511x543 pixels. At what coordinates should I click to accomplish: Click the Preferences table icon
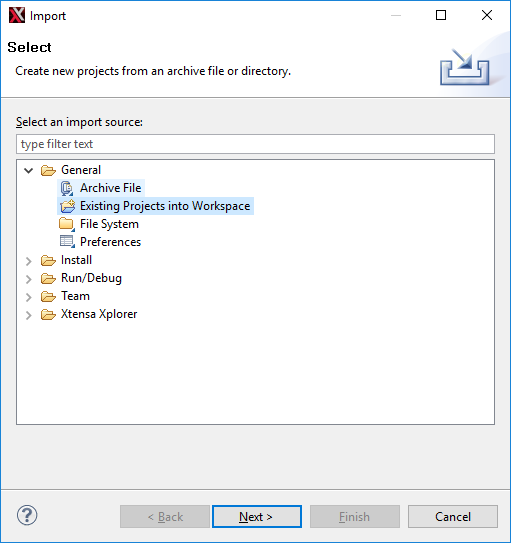(x=67, y=242)
